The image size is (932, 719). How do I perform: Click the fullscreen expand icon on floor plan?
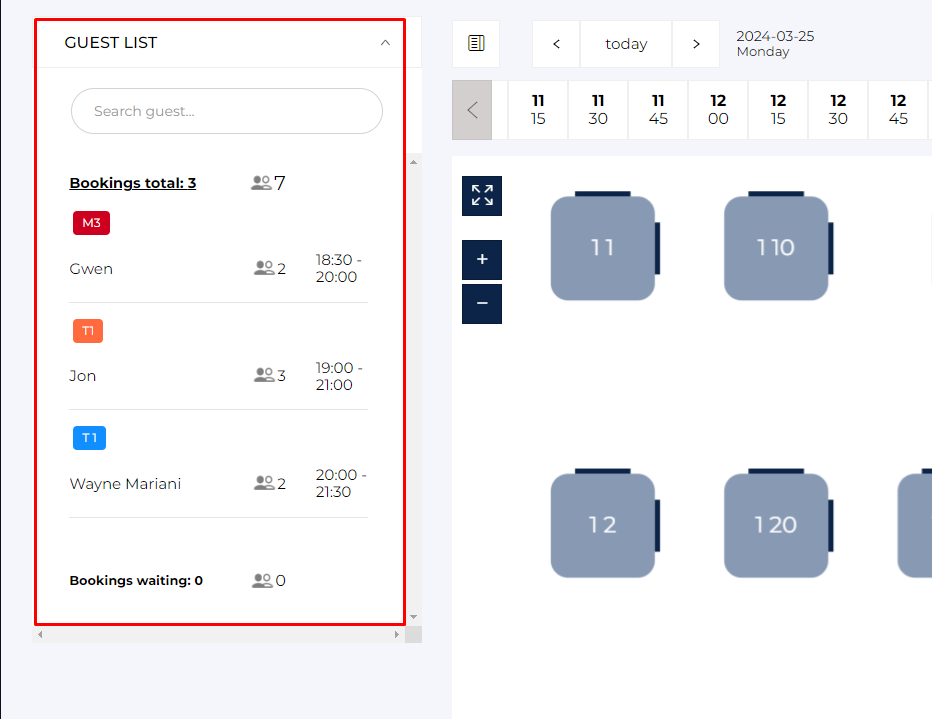coord(482,196)
